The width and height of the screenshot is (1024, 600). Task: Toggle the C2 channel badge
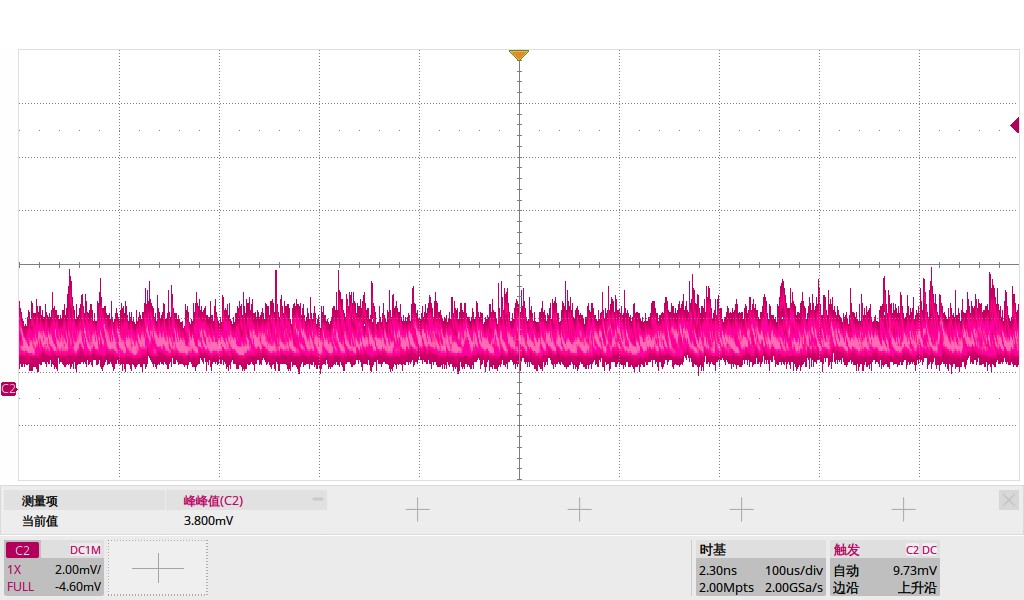point(22,550)
